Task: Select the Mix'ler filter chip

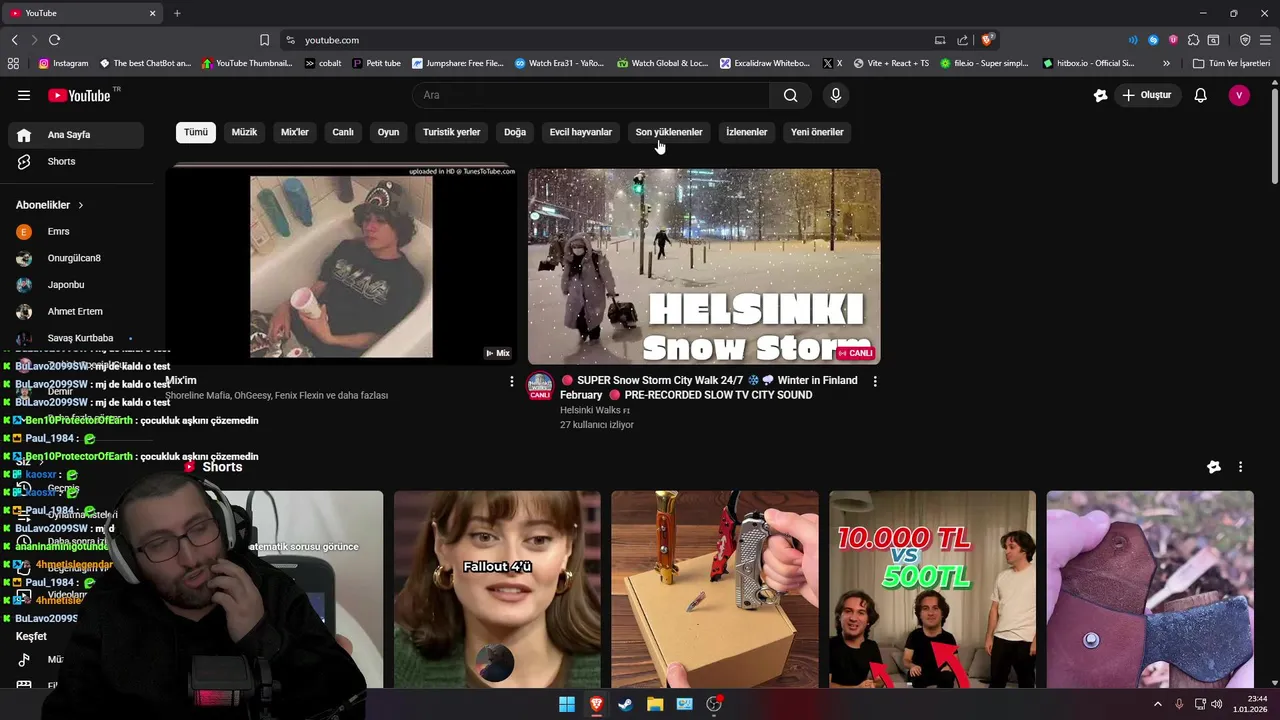Action: click(x=295, y=132)
